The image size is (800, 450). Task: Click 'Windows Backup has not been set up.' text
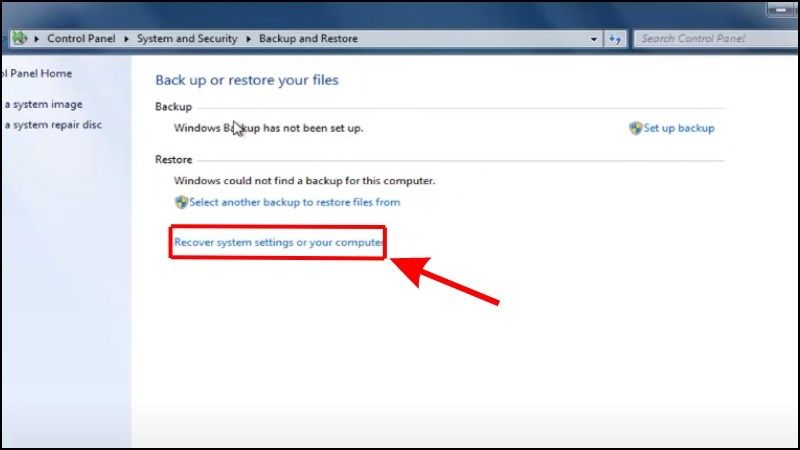(x=268, y=128)
